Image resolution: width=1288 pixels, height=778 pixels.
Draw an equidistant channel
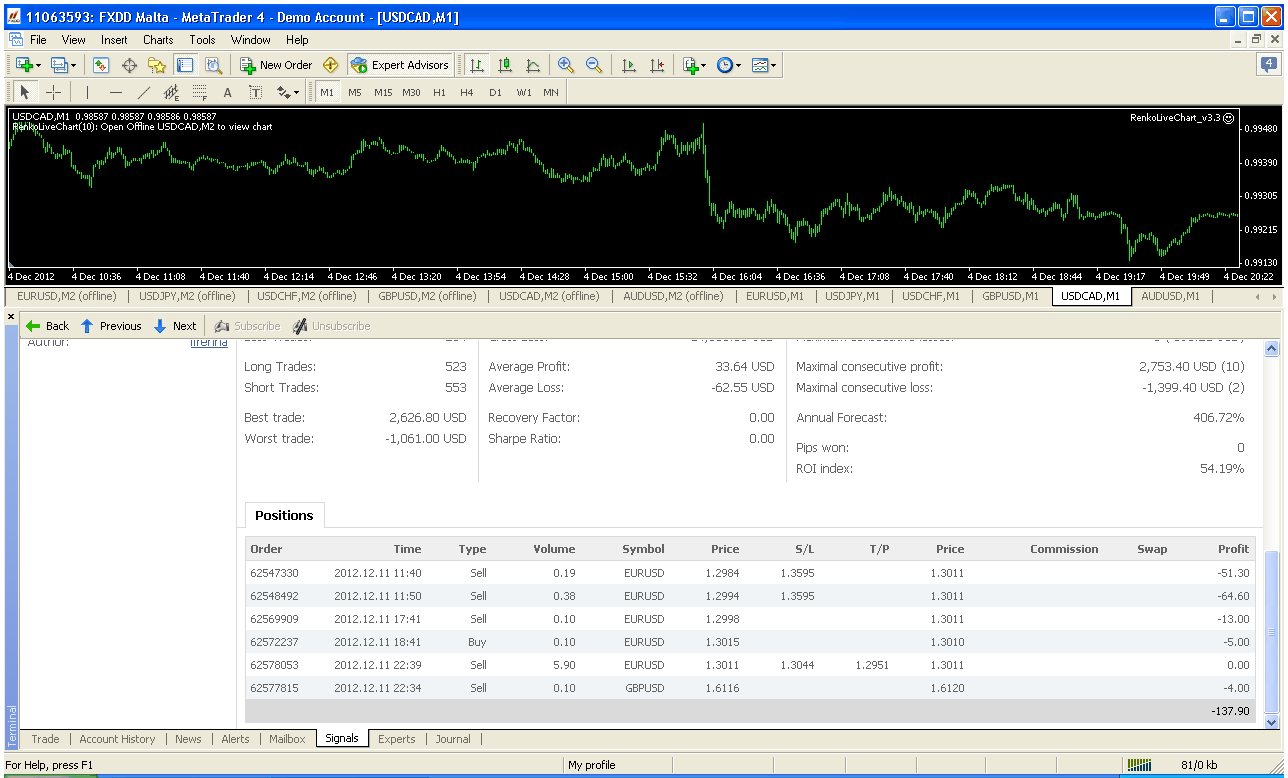(x=172, y=92)
